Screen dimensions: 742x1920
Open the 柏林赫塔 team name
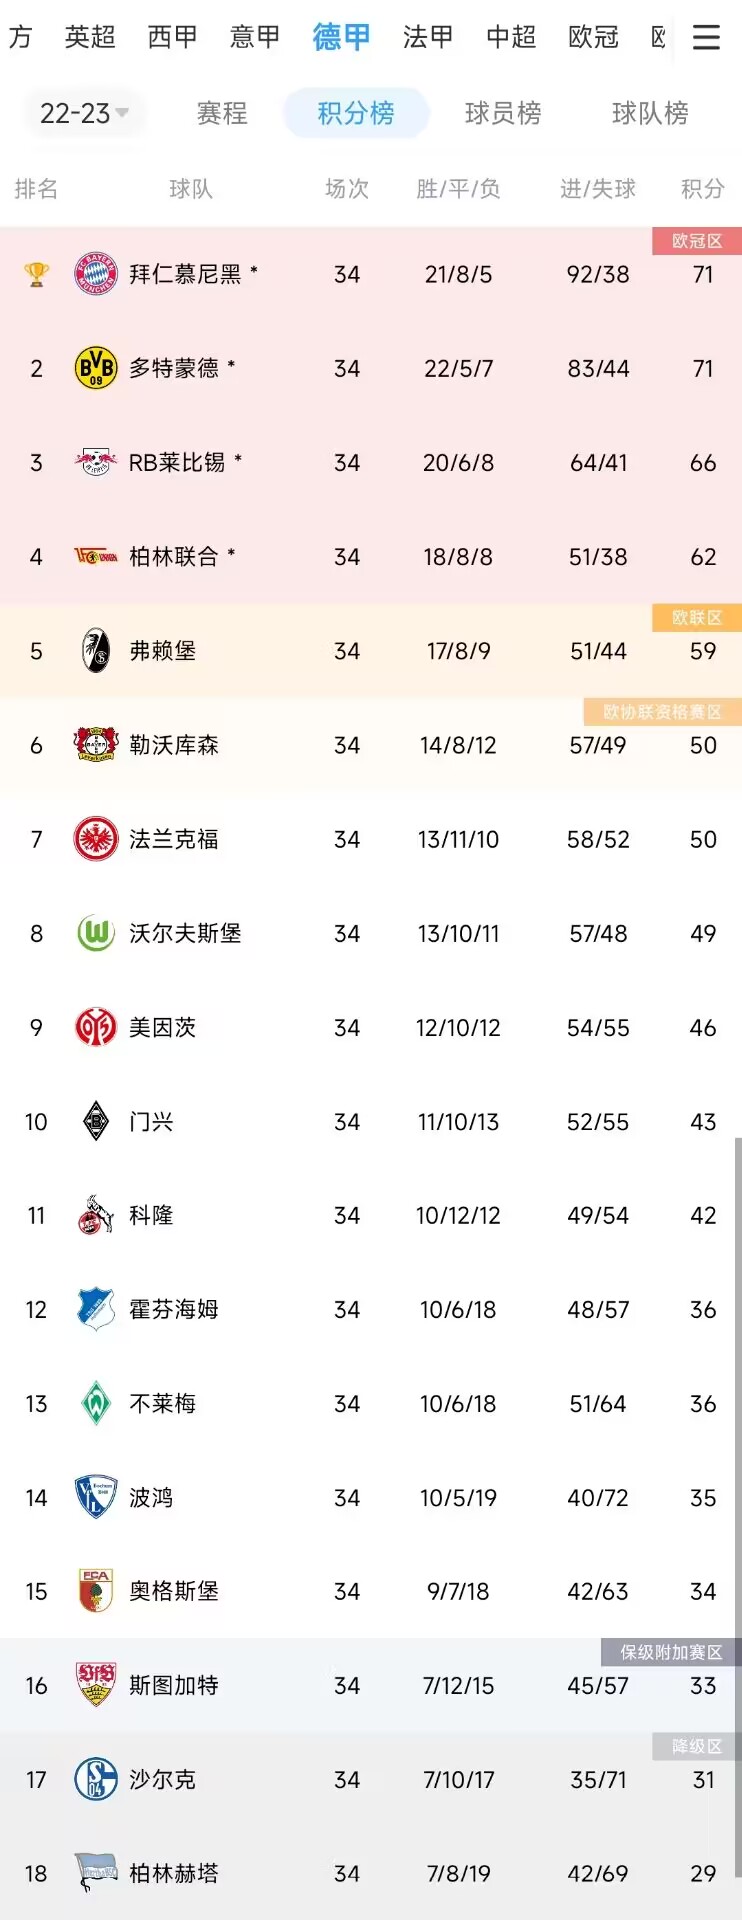(174, 1873)
